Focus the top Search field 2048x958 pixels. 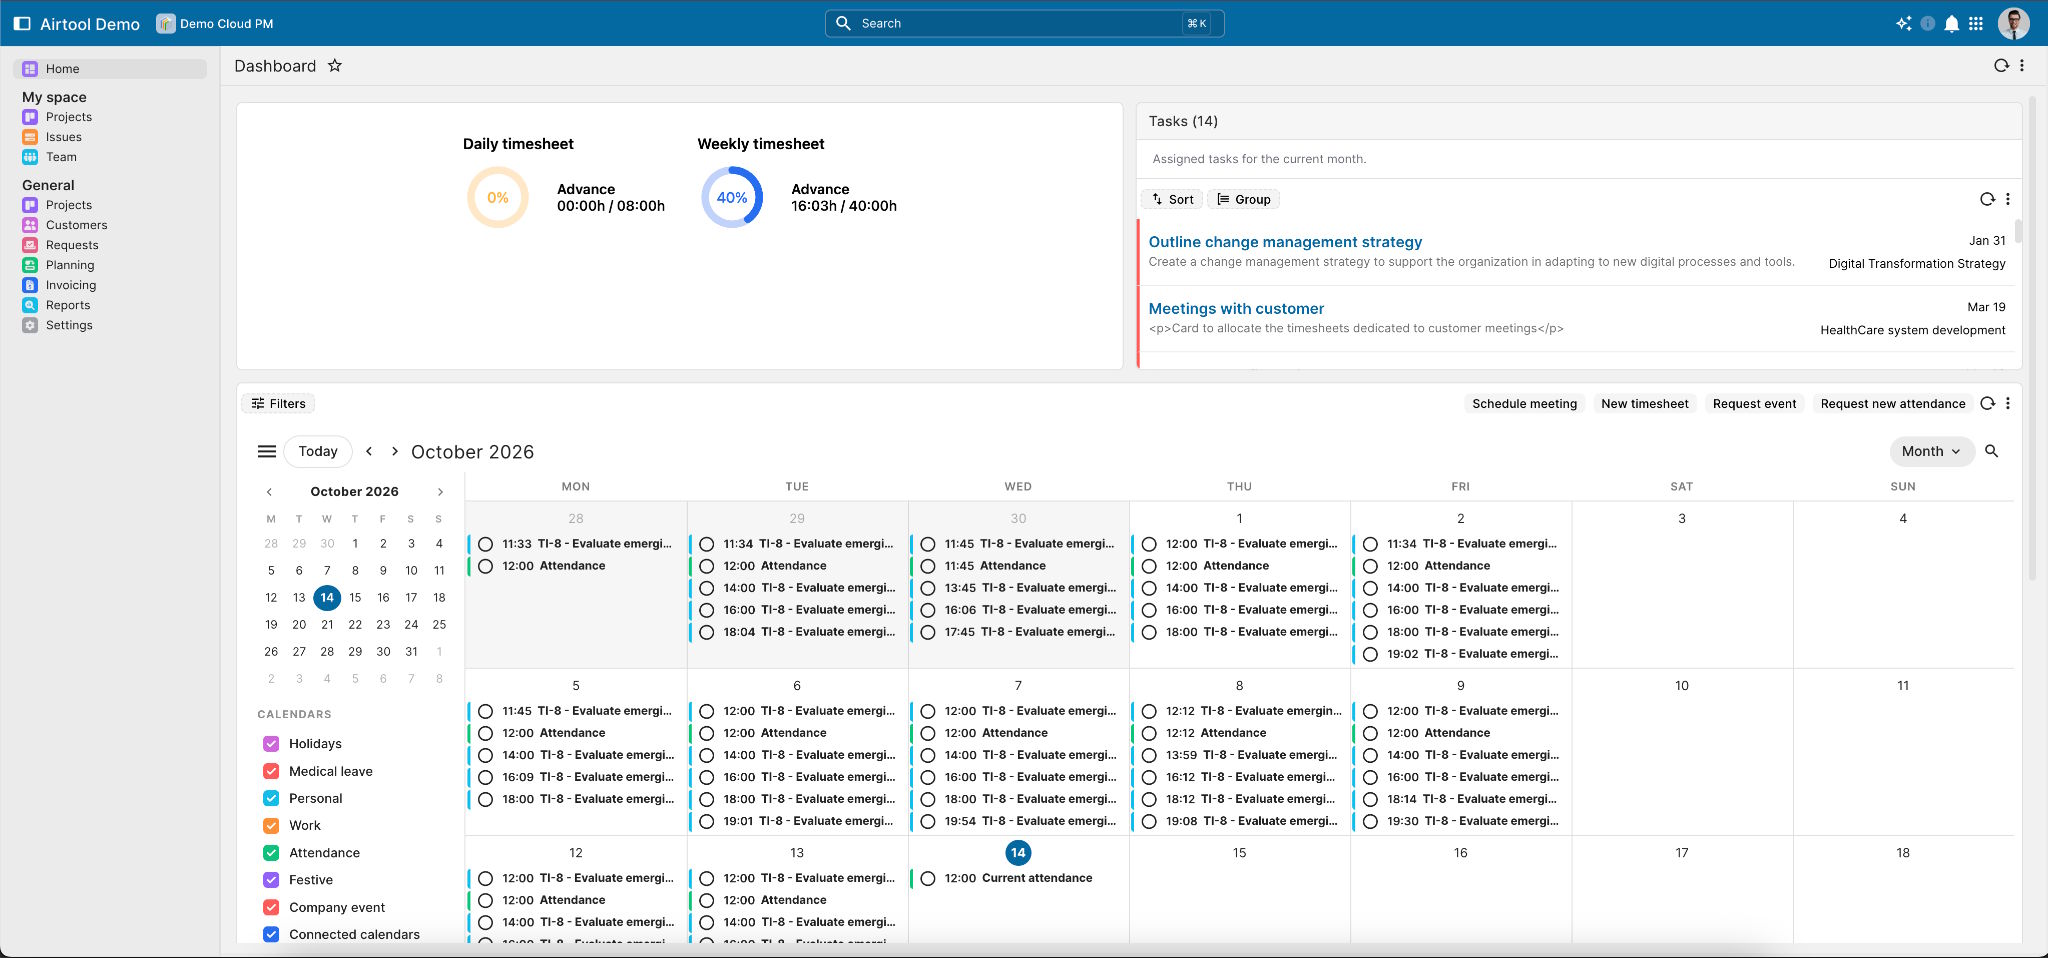point(1024,23)
